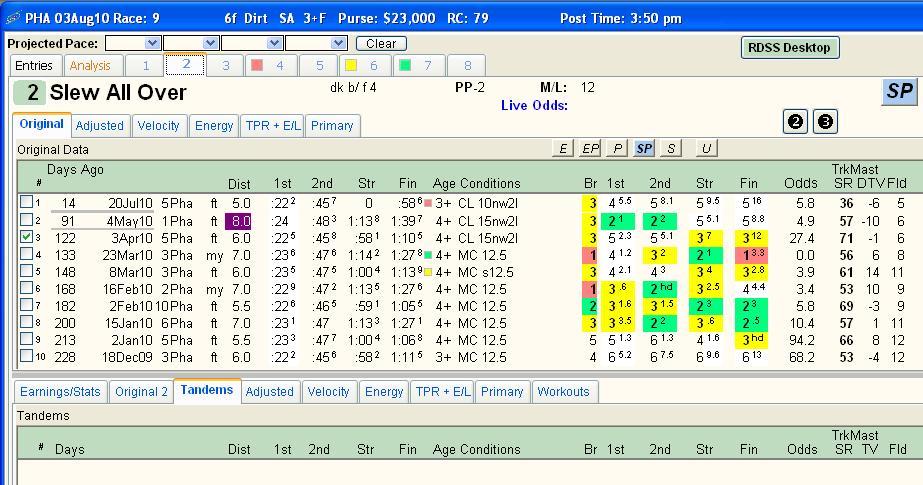Click the green number 2 horse badge

(x=28, y=93)
